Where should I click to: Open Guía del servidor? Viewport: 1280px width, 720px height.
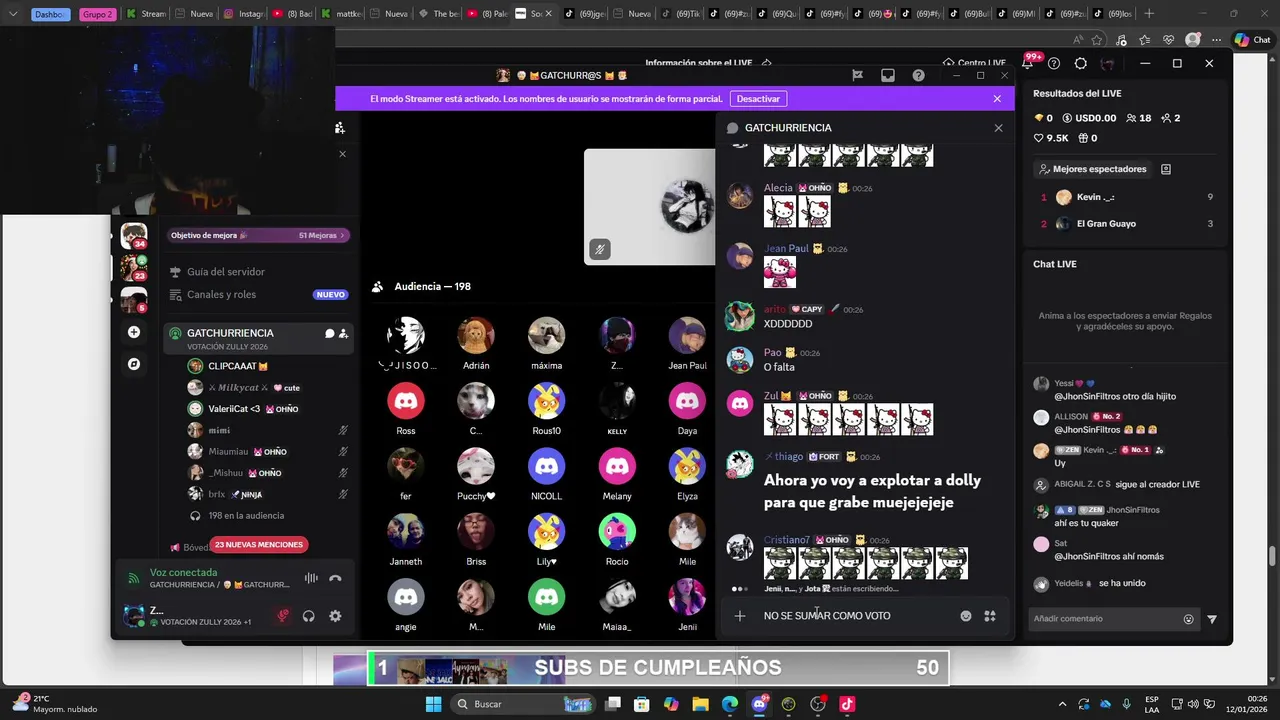(x=226, y=272)
